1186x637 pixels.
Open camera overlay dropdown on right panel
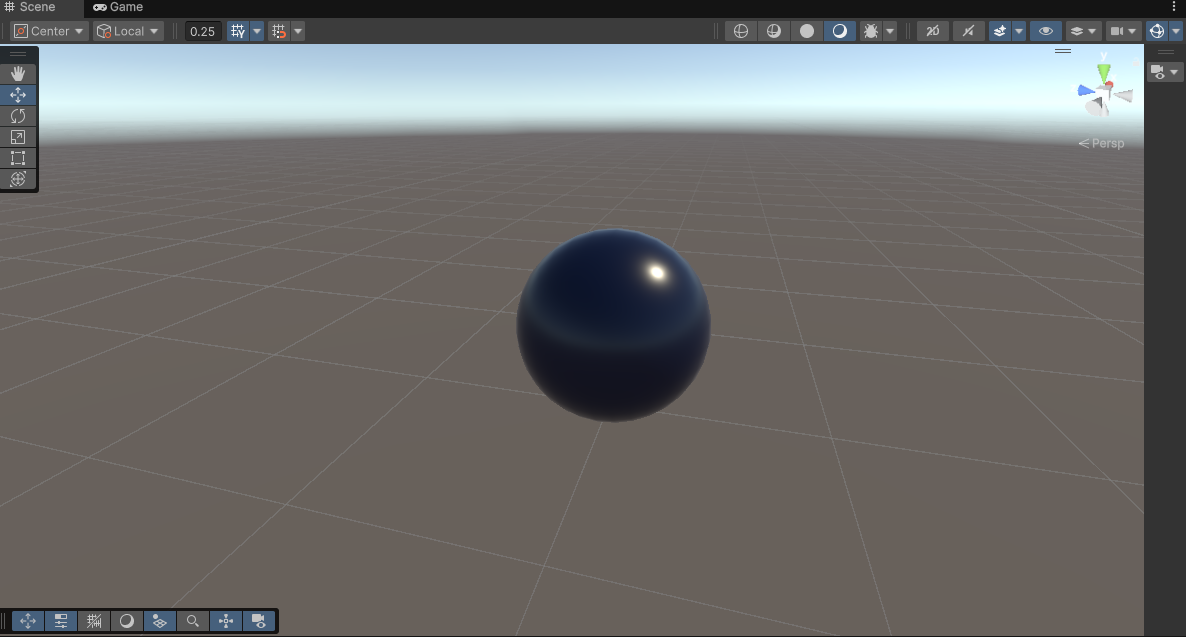[1165, 72]
